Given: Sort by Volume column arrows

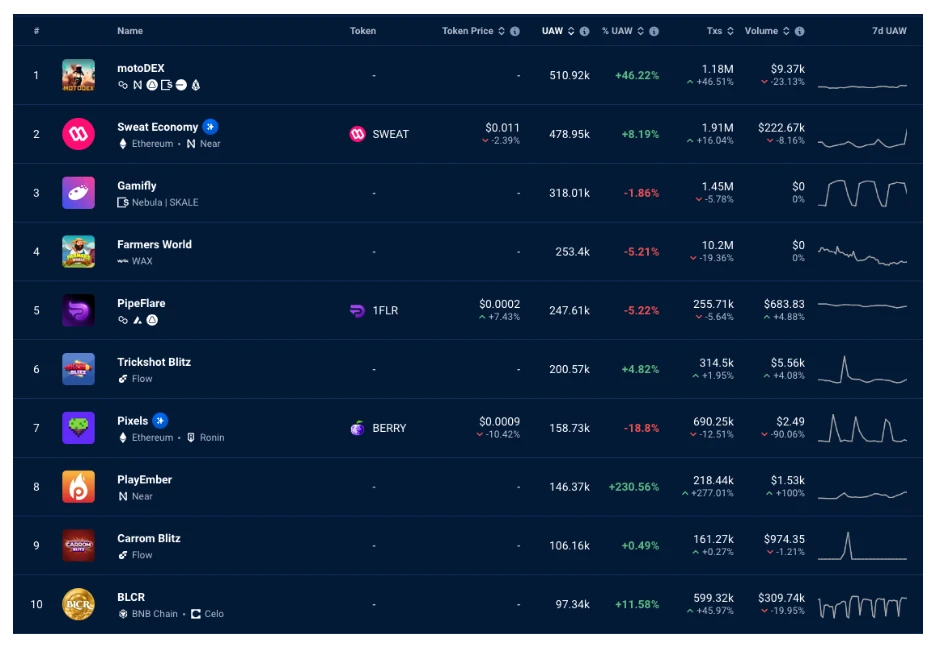Looking at the screenshot, I should 787,31.
